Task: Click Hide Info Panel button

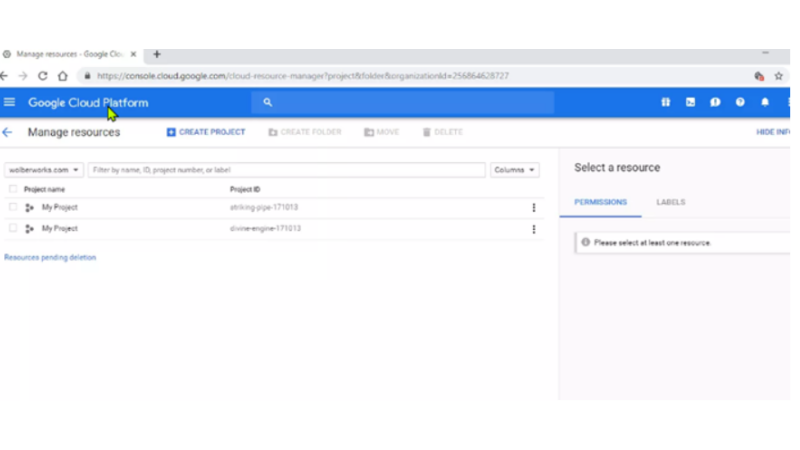Action: 772,132
